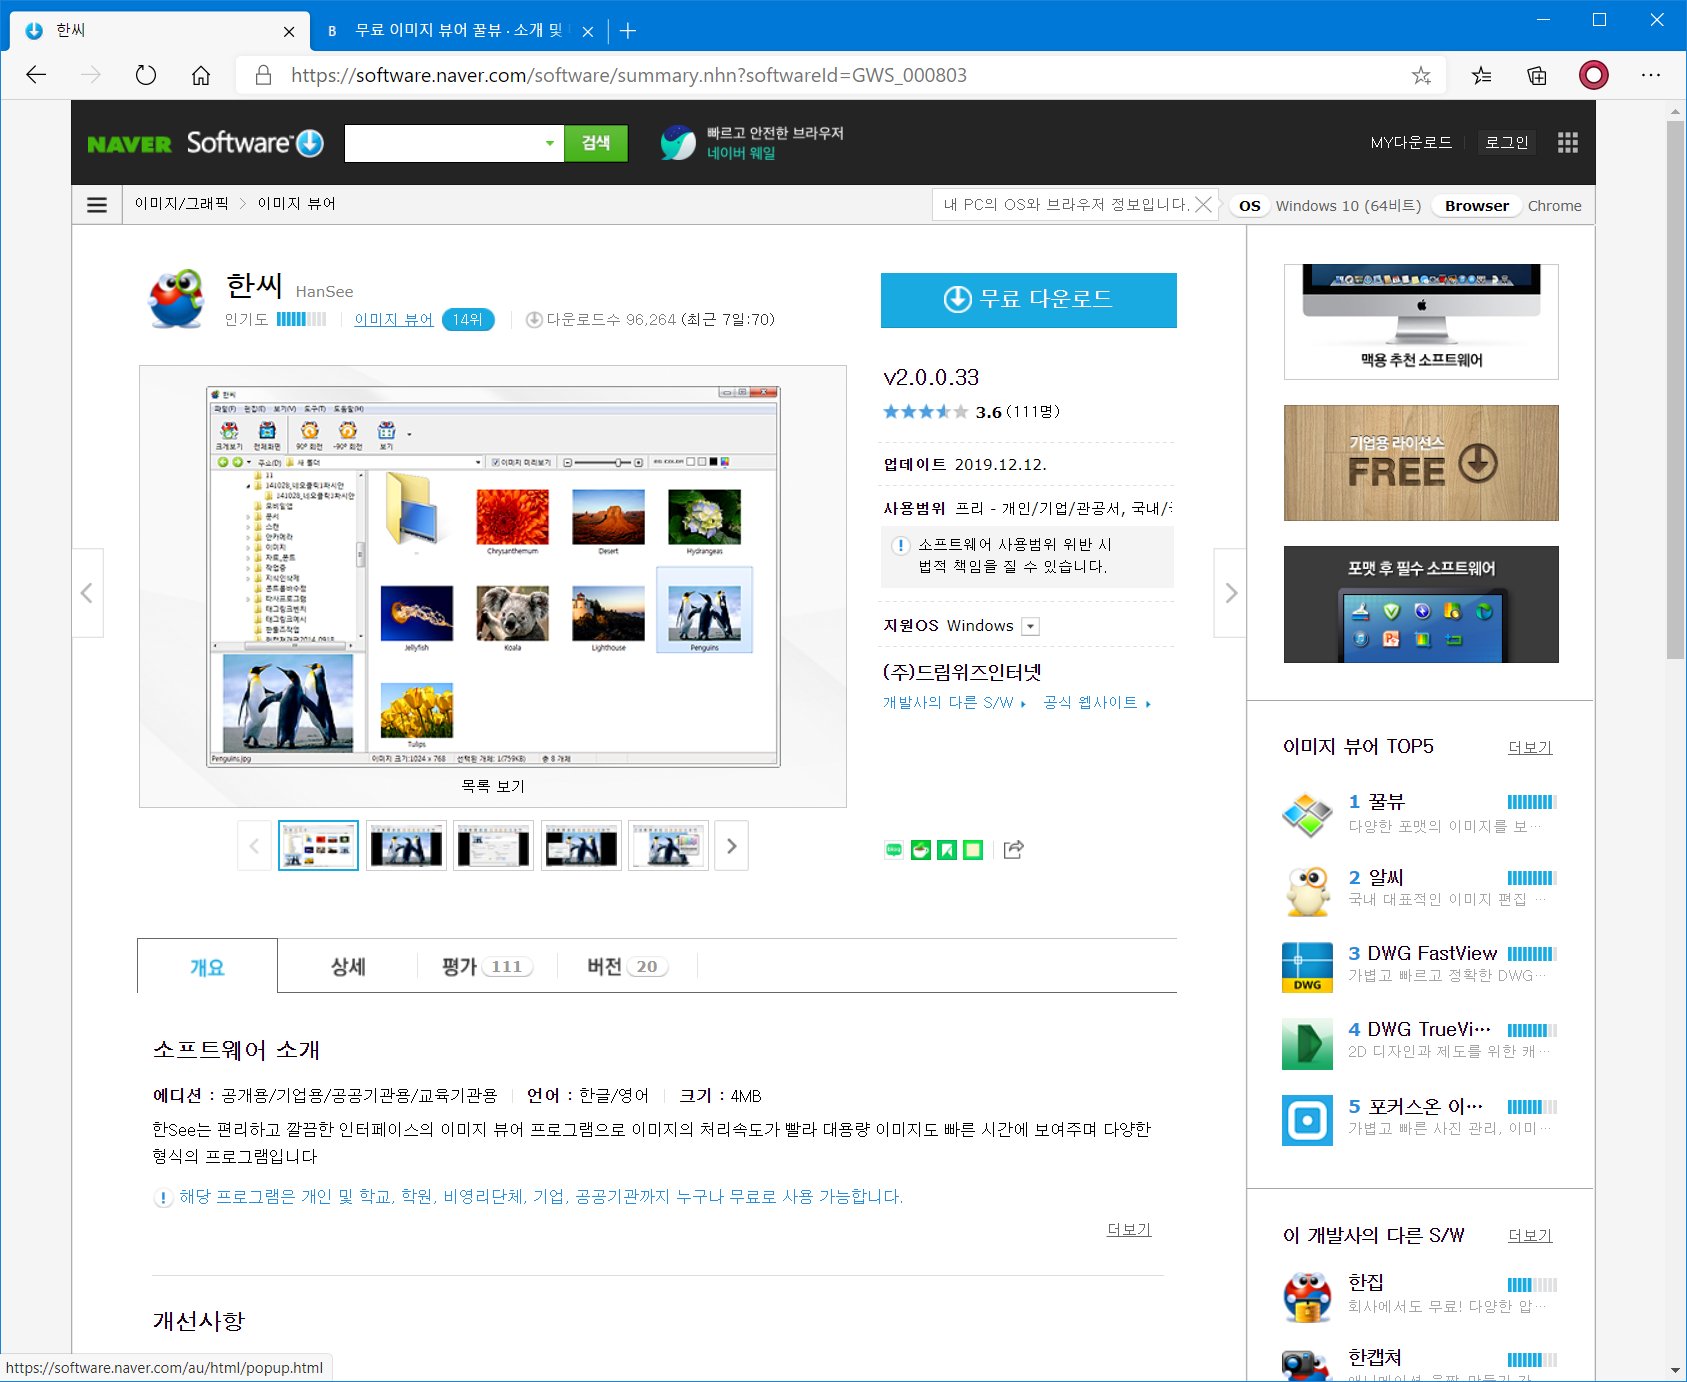Click the page vertical scrollbar
1687x1382 pixels.
(x=1676, y=390)
